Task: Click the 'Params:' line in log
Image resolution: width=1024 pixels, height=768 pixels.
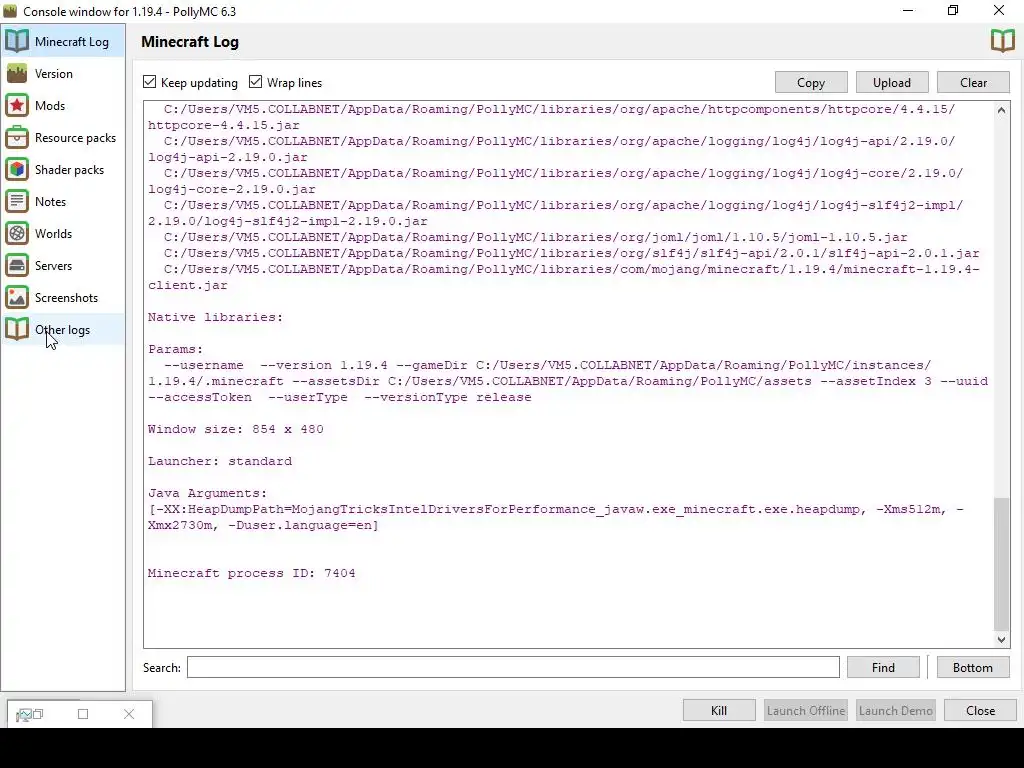Action: tap(176, 349)
